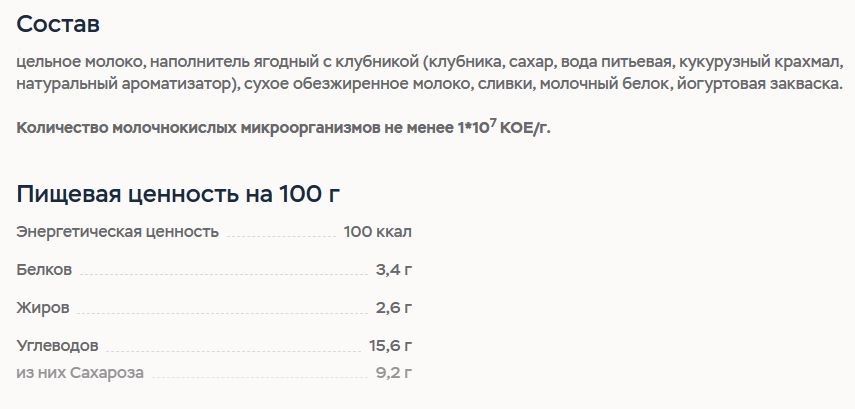
Task: Select the Белков row label
Action: point(44,270)
